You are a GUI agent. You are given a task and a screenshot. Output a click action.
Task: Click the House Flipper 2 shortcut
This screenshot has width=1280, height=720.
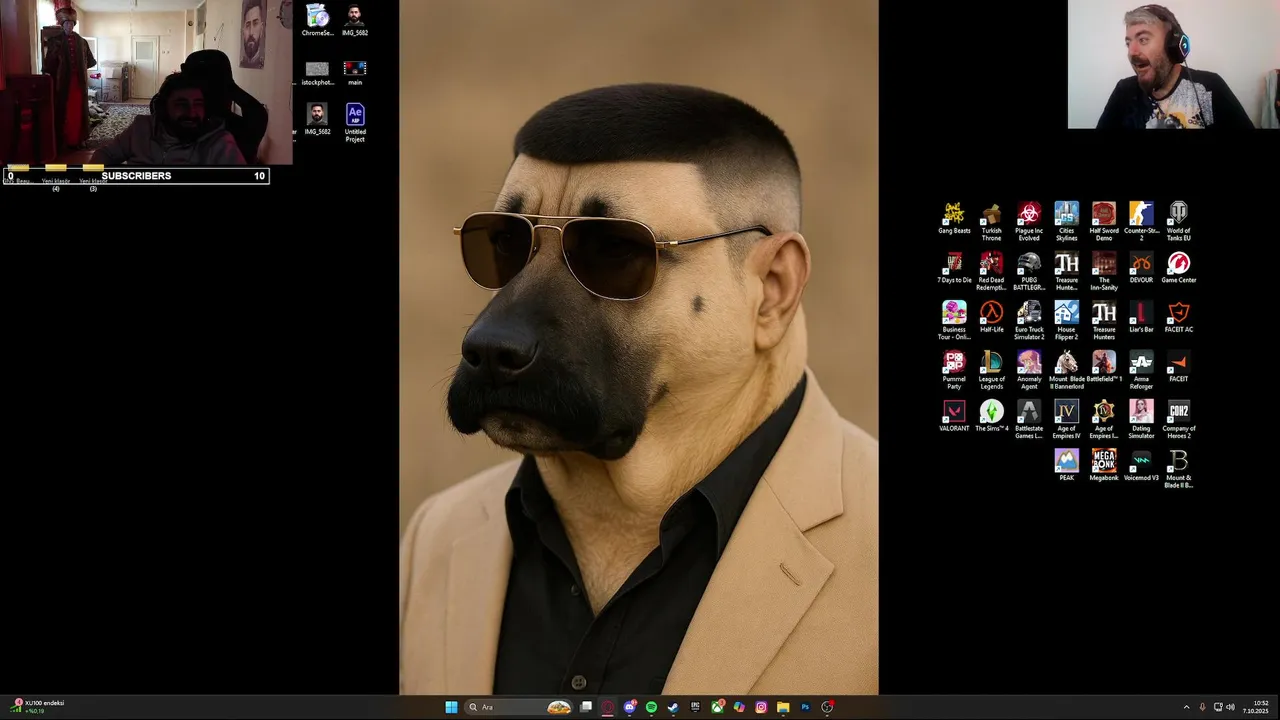[x=1066, y=320]
